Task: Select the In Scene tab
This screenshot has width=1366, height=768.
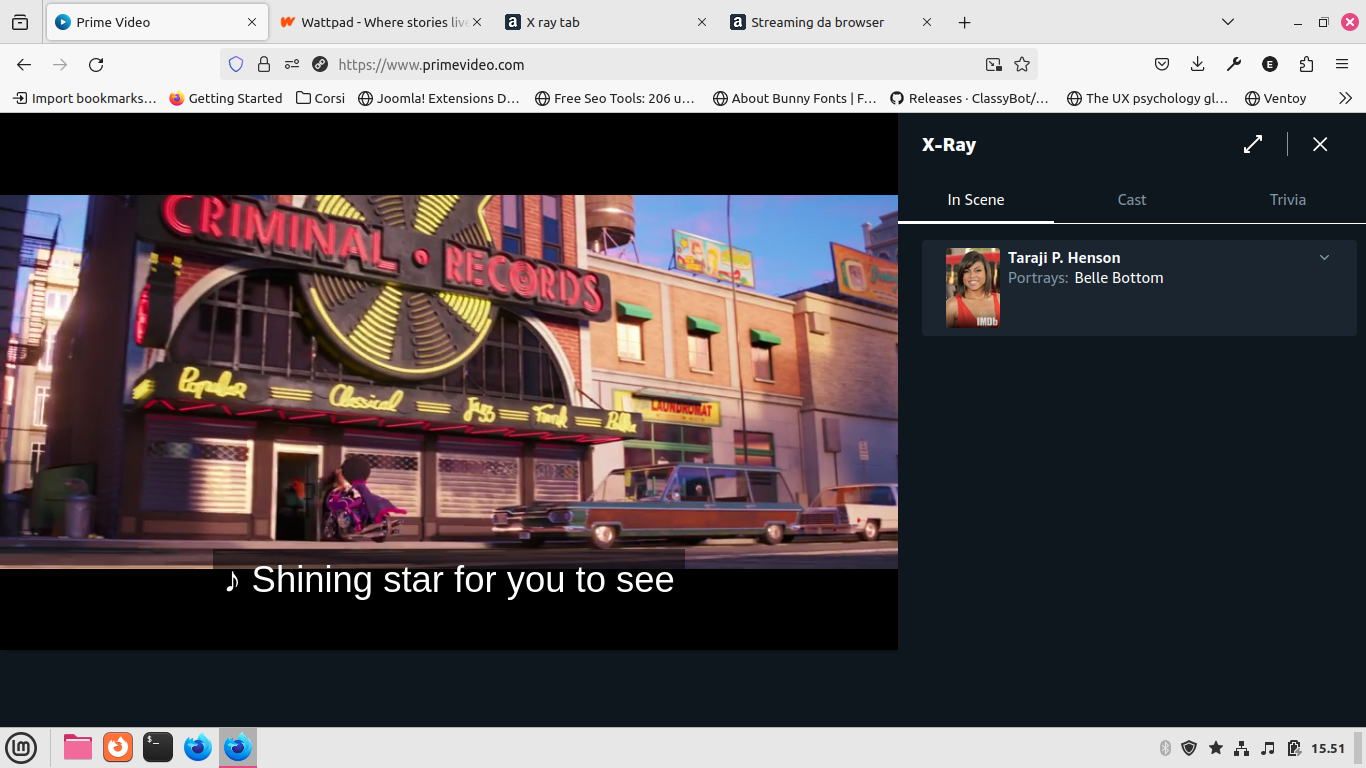Action: (x=975, y=200)
